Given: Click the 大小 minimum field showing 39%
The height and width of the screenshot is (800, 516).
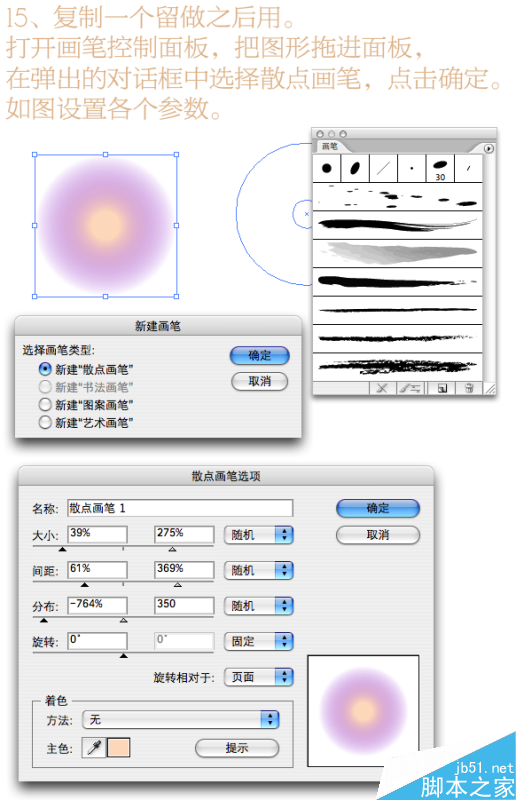Looking at the screenshot, I should pyautogui.click(x=97, y=534).
